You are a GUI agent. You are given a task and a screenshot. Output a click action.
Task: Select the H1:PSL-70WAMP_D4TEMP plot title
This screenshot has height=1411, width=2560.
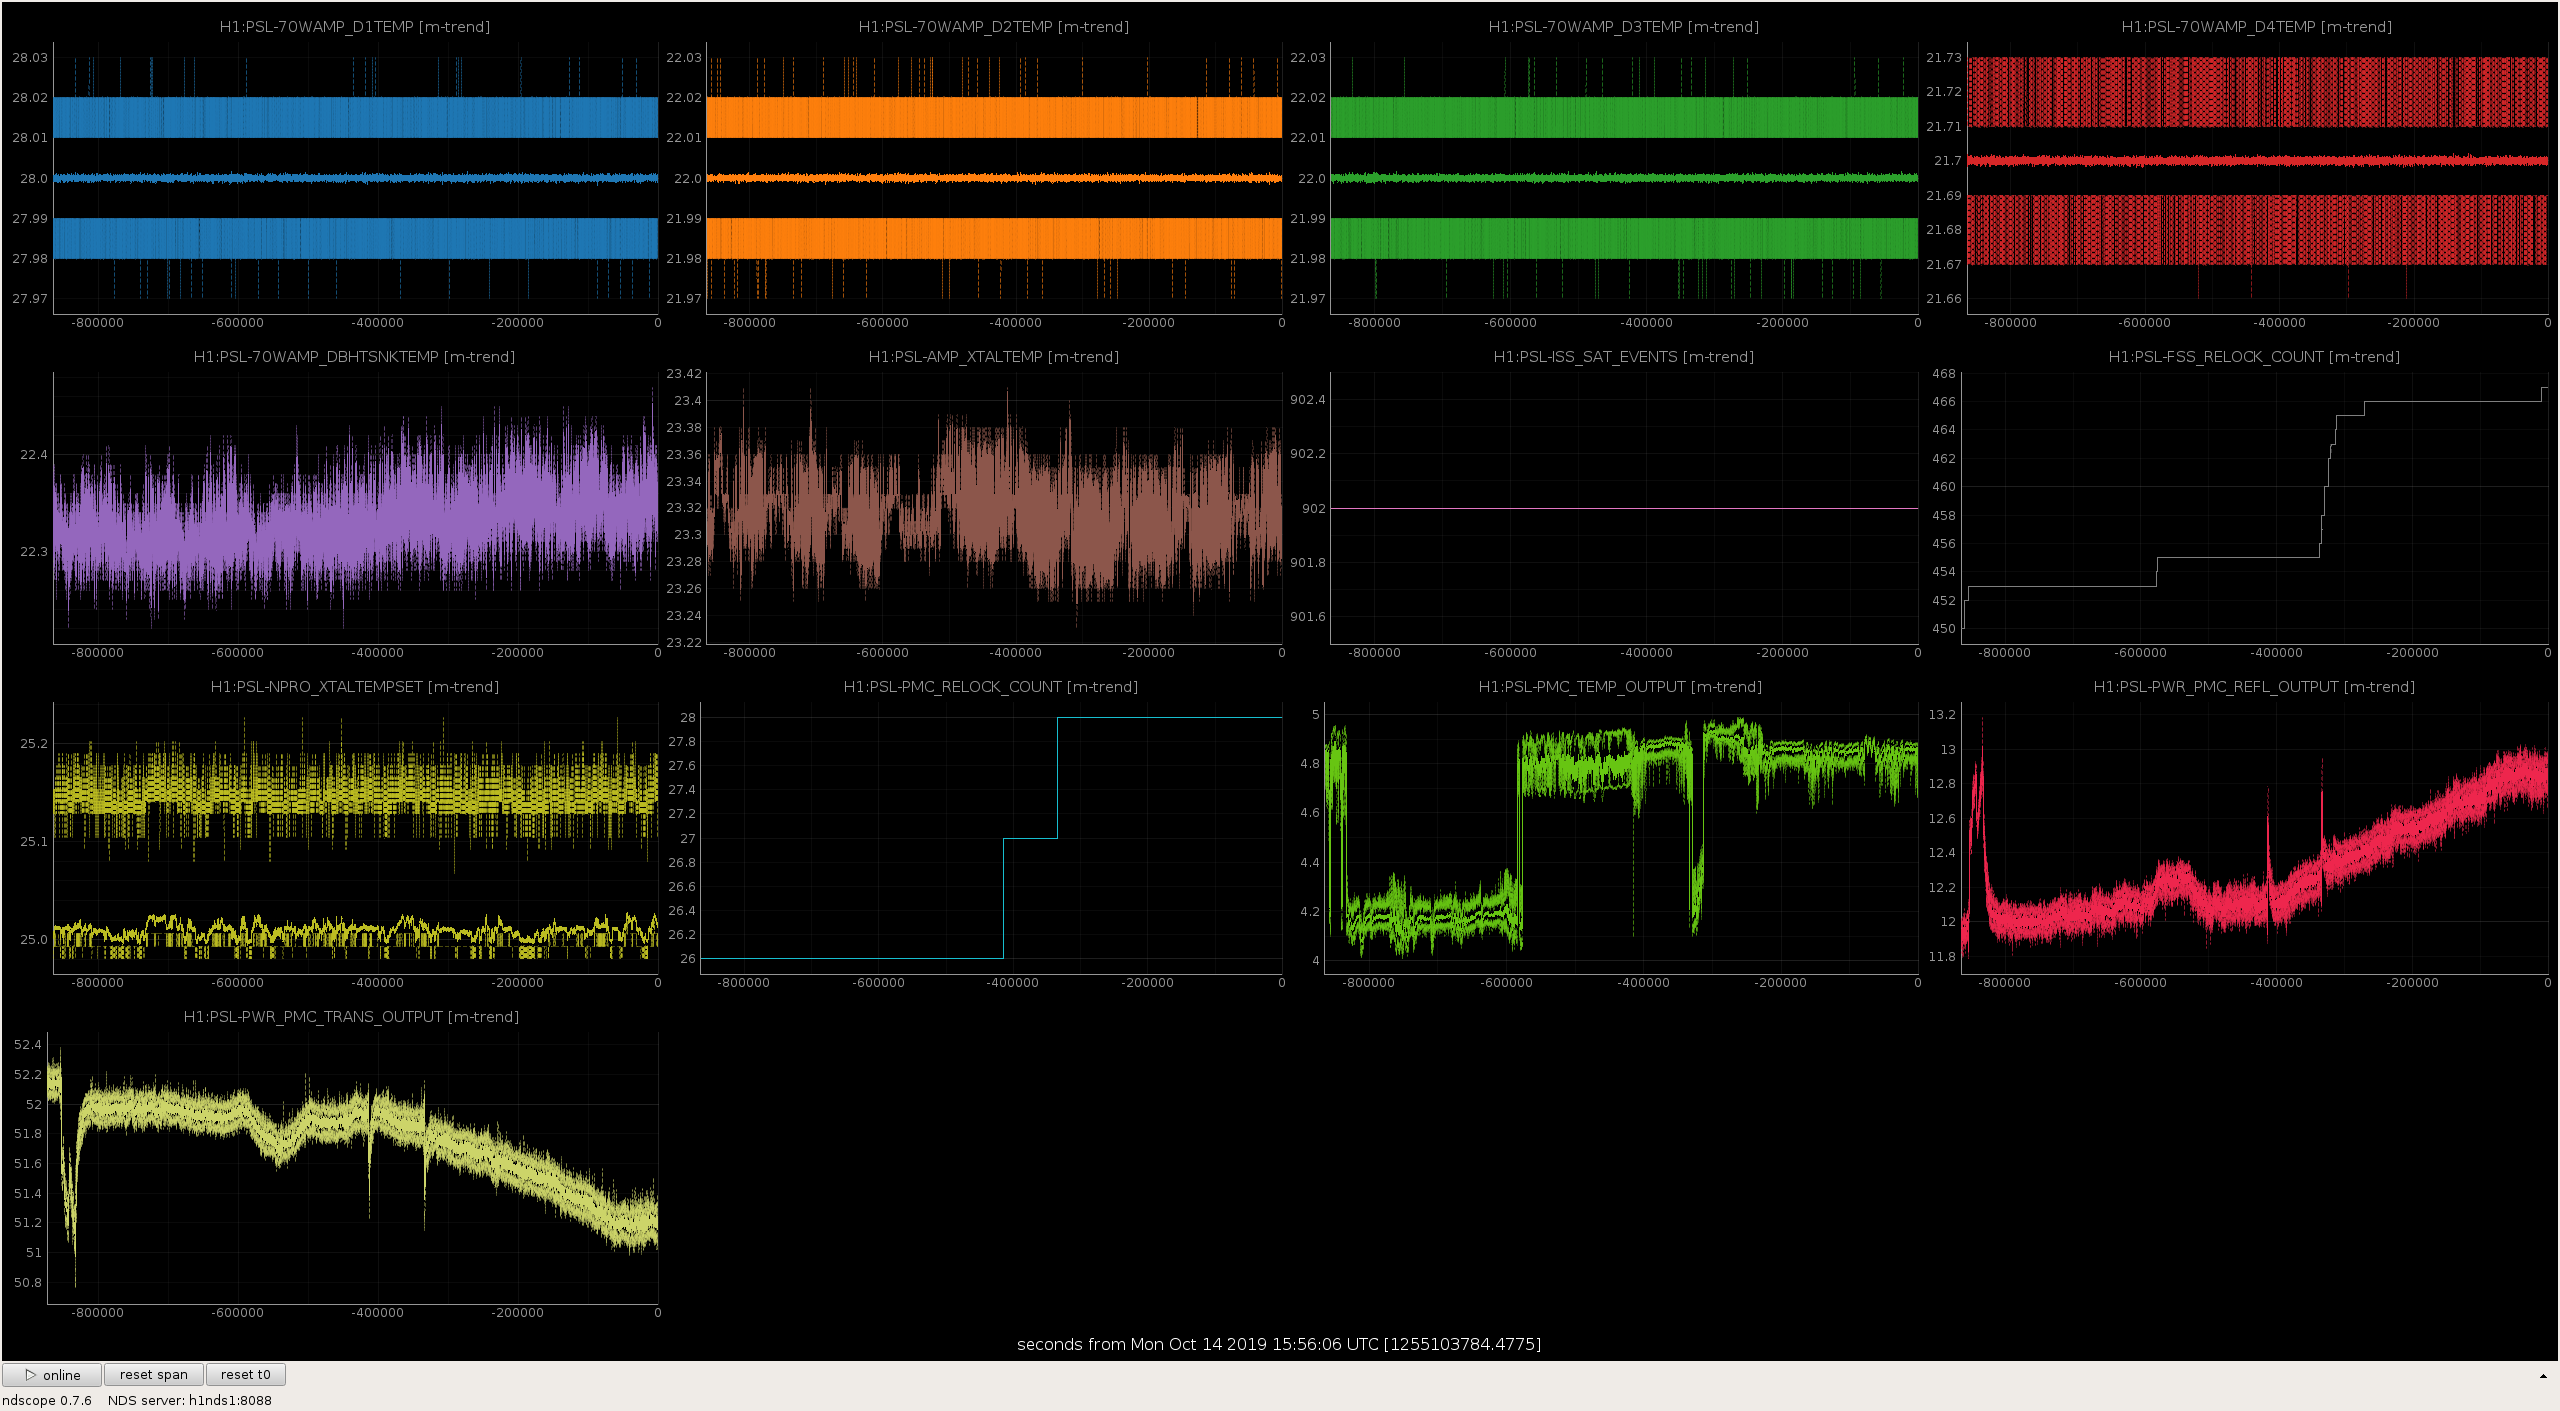2257,27
